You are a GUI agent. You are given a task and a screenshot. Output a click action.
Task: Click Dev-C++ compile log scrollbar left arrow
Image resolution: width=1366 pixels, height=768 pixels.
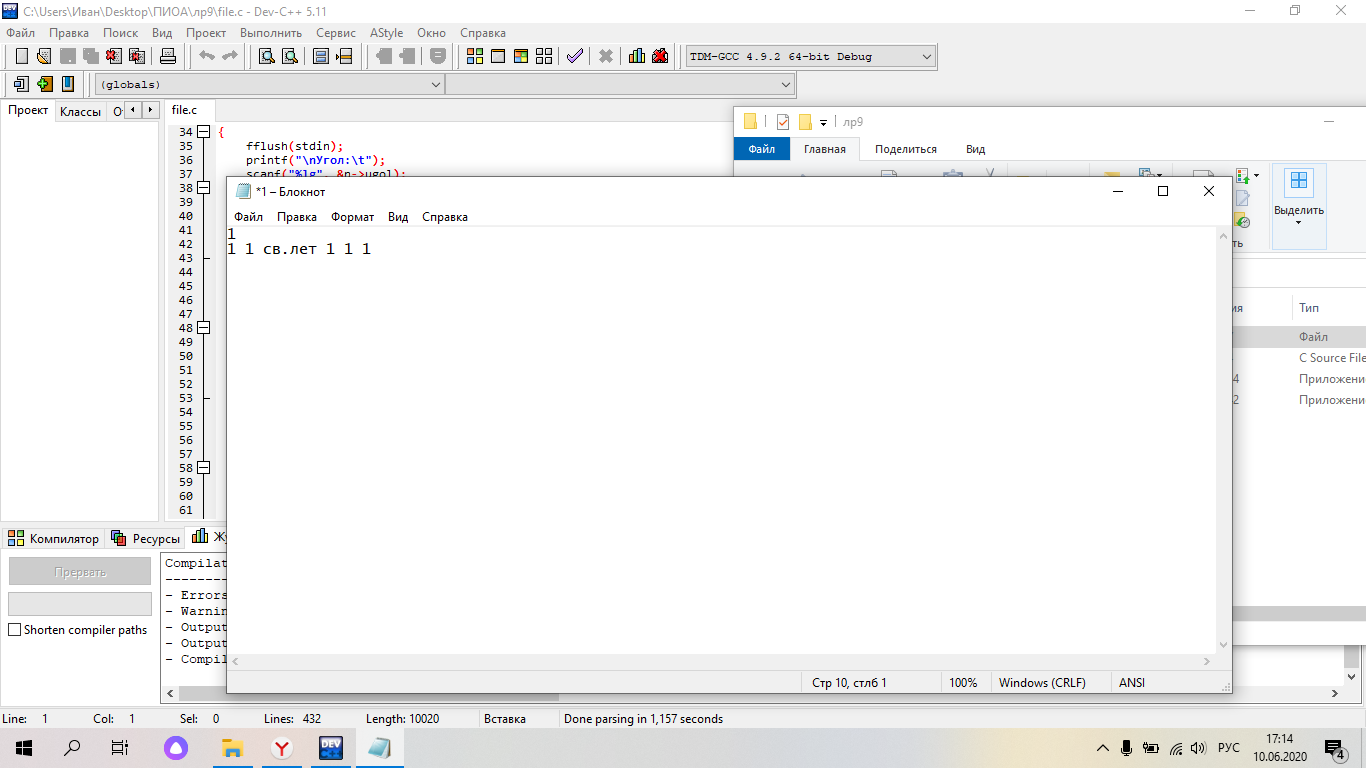169,693
